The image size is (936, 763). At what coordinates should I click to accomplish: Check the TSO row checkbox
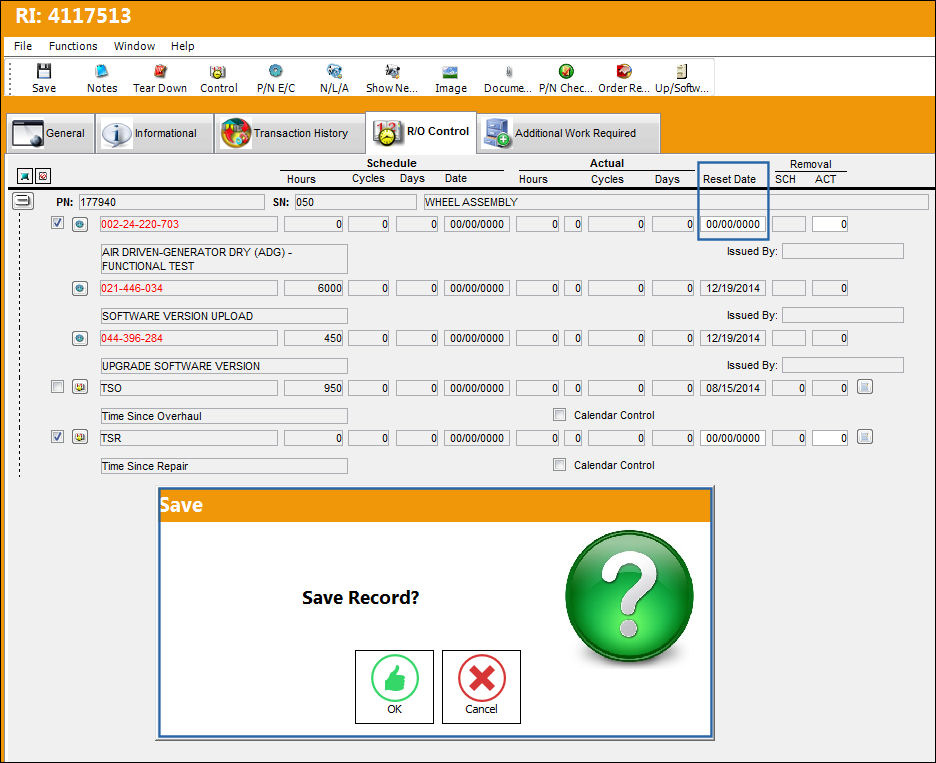coord(57,387)
